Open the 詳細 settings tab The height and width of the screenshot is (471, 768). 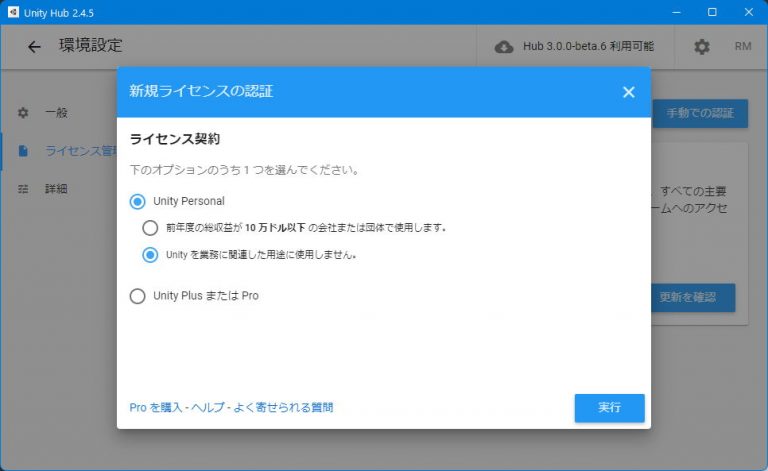(56, 188)
